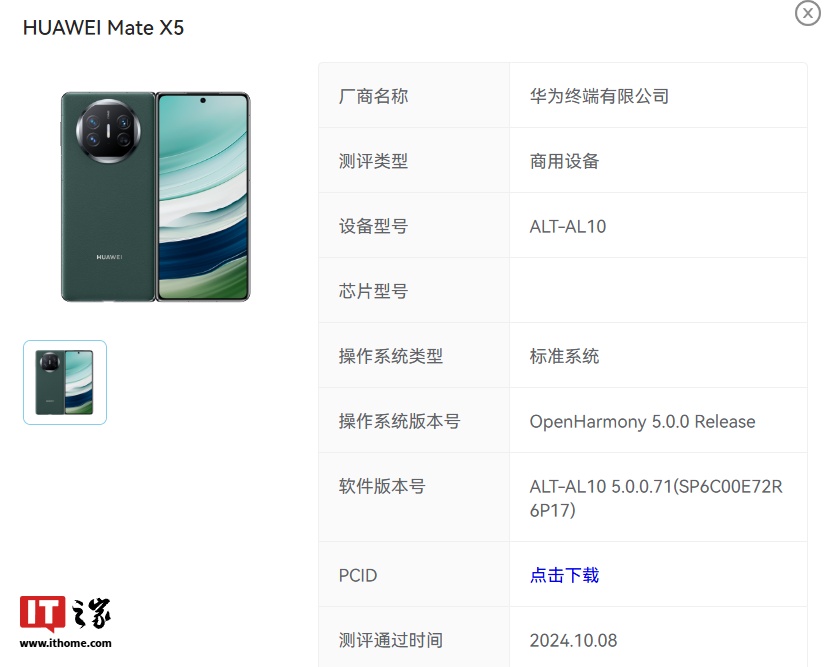The height and width of the screenshot is (667, 832).
Task: Open the www.ithome.com link text
Action: point(65,643)
